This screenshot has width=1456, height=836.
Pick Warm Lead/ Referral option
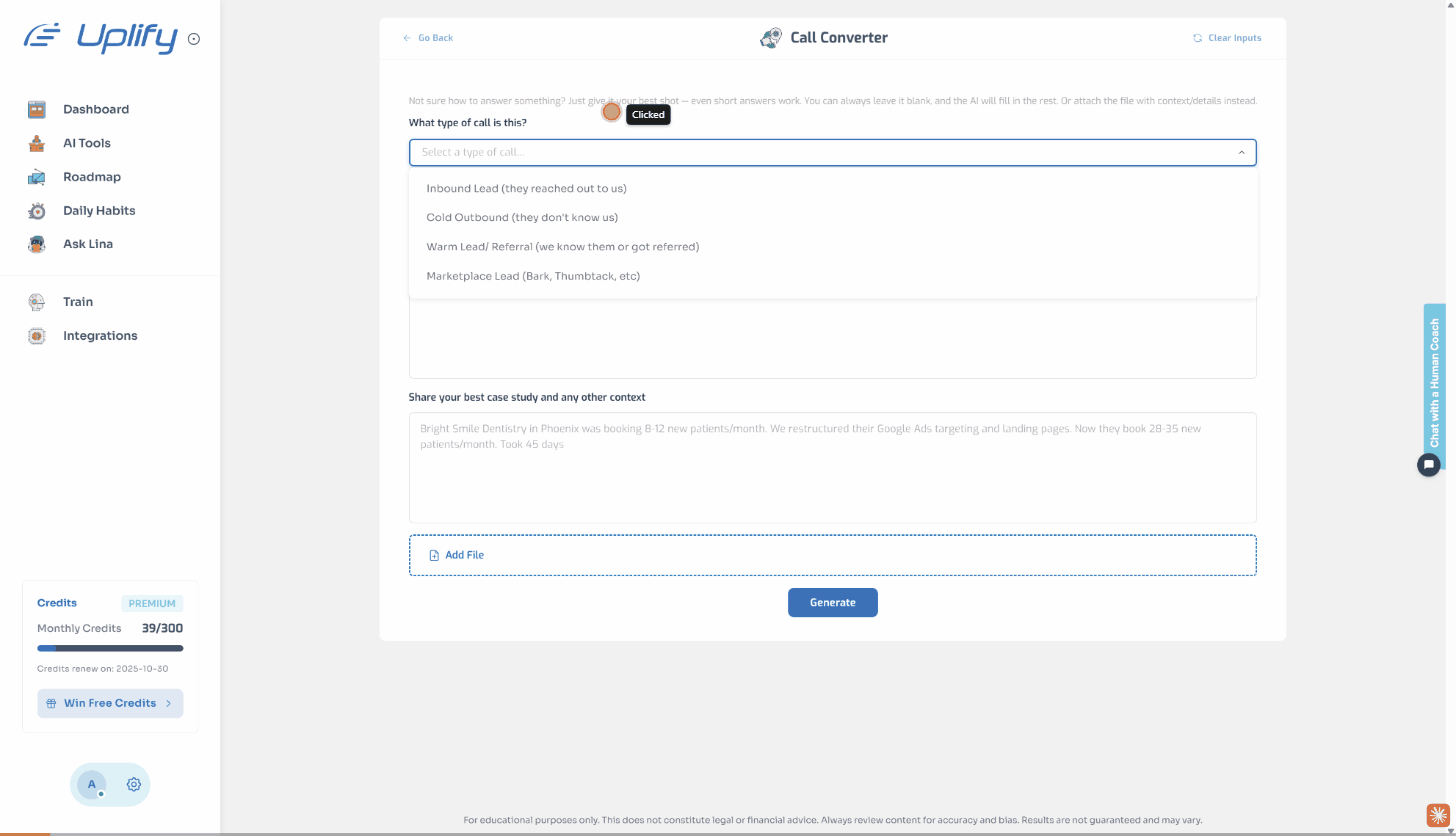pos(562,246)
